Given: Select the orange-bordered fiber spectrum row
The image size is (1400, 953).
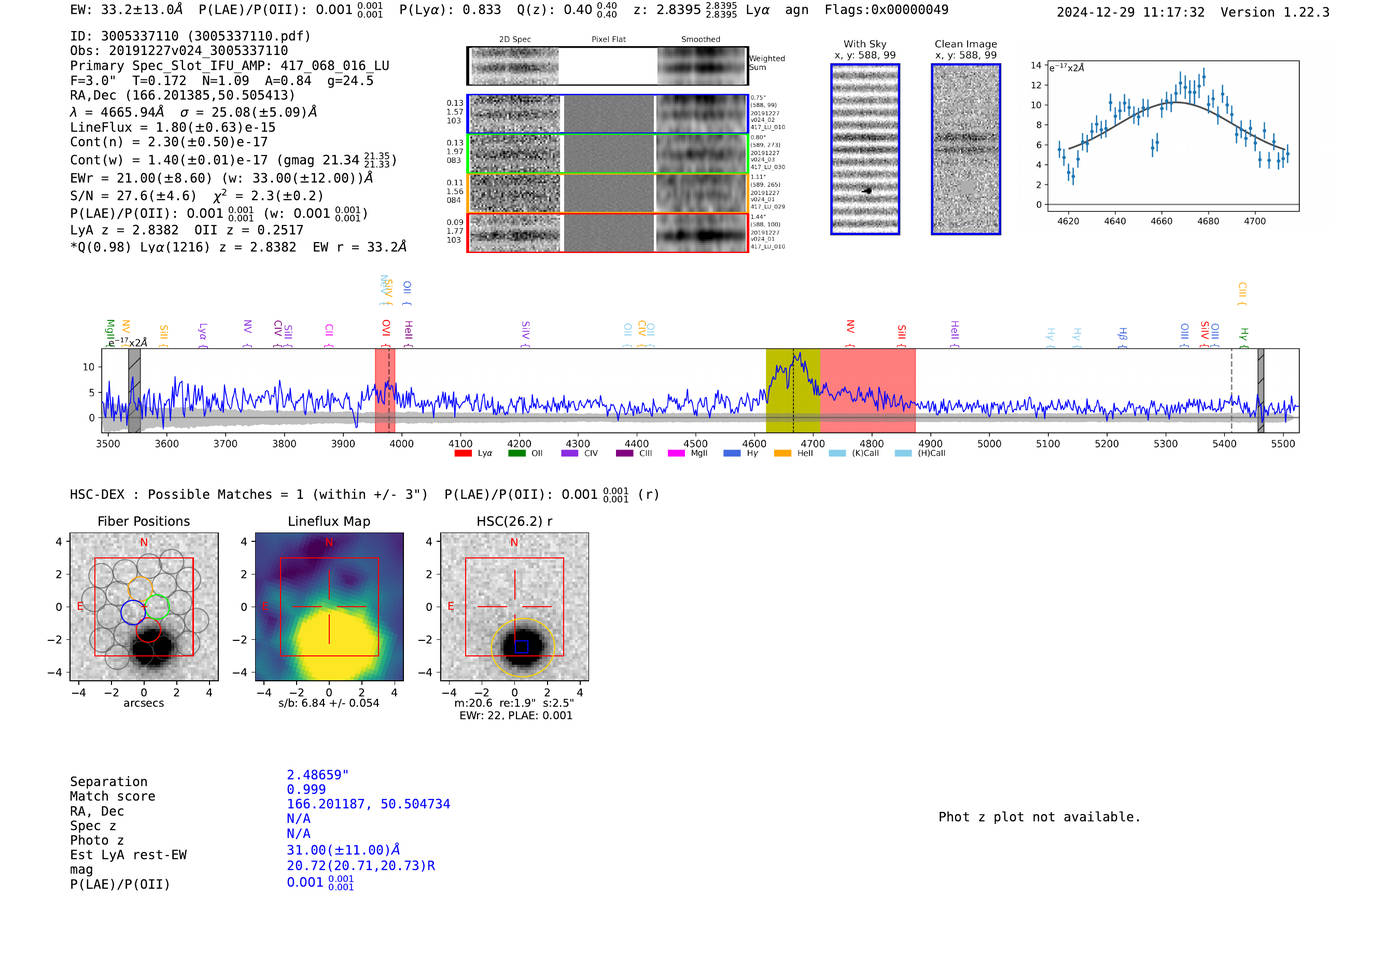Looking at the screenshot, I should (x=608, y=193).
